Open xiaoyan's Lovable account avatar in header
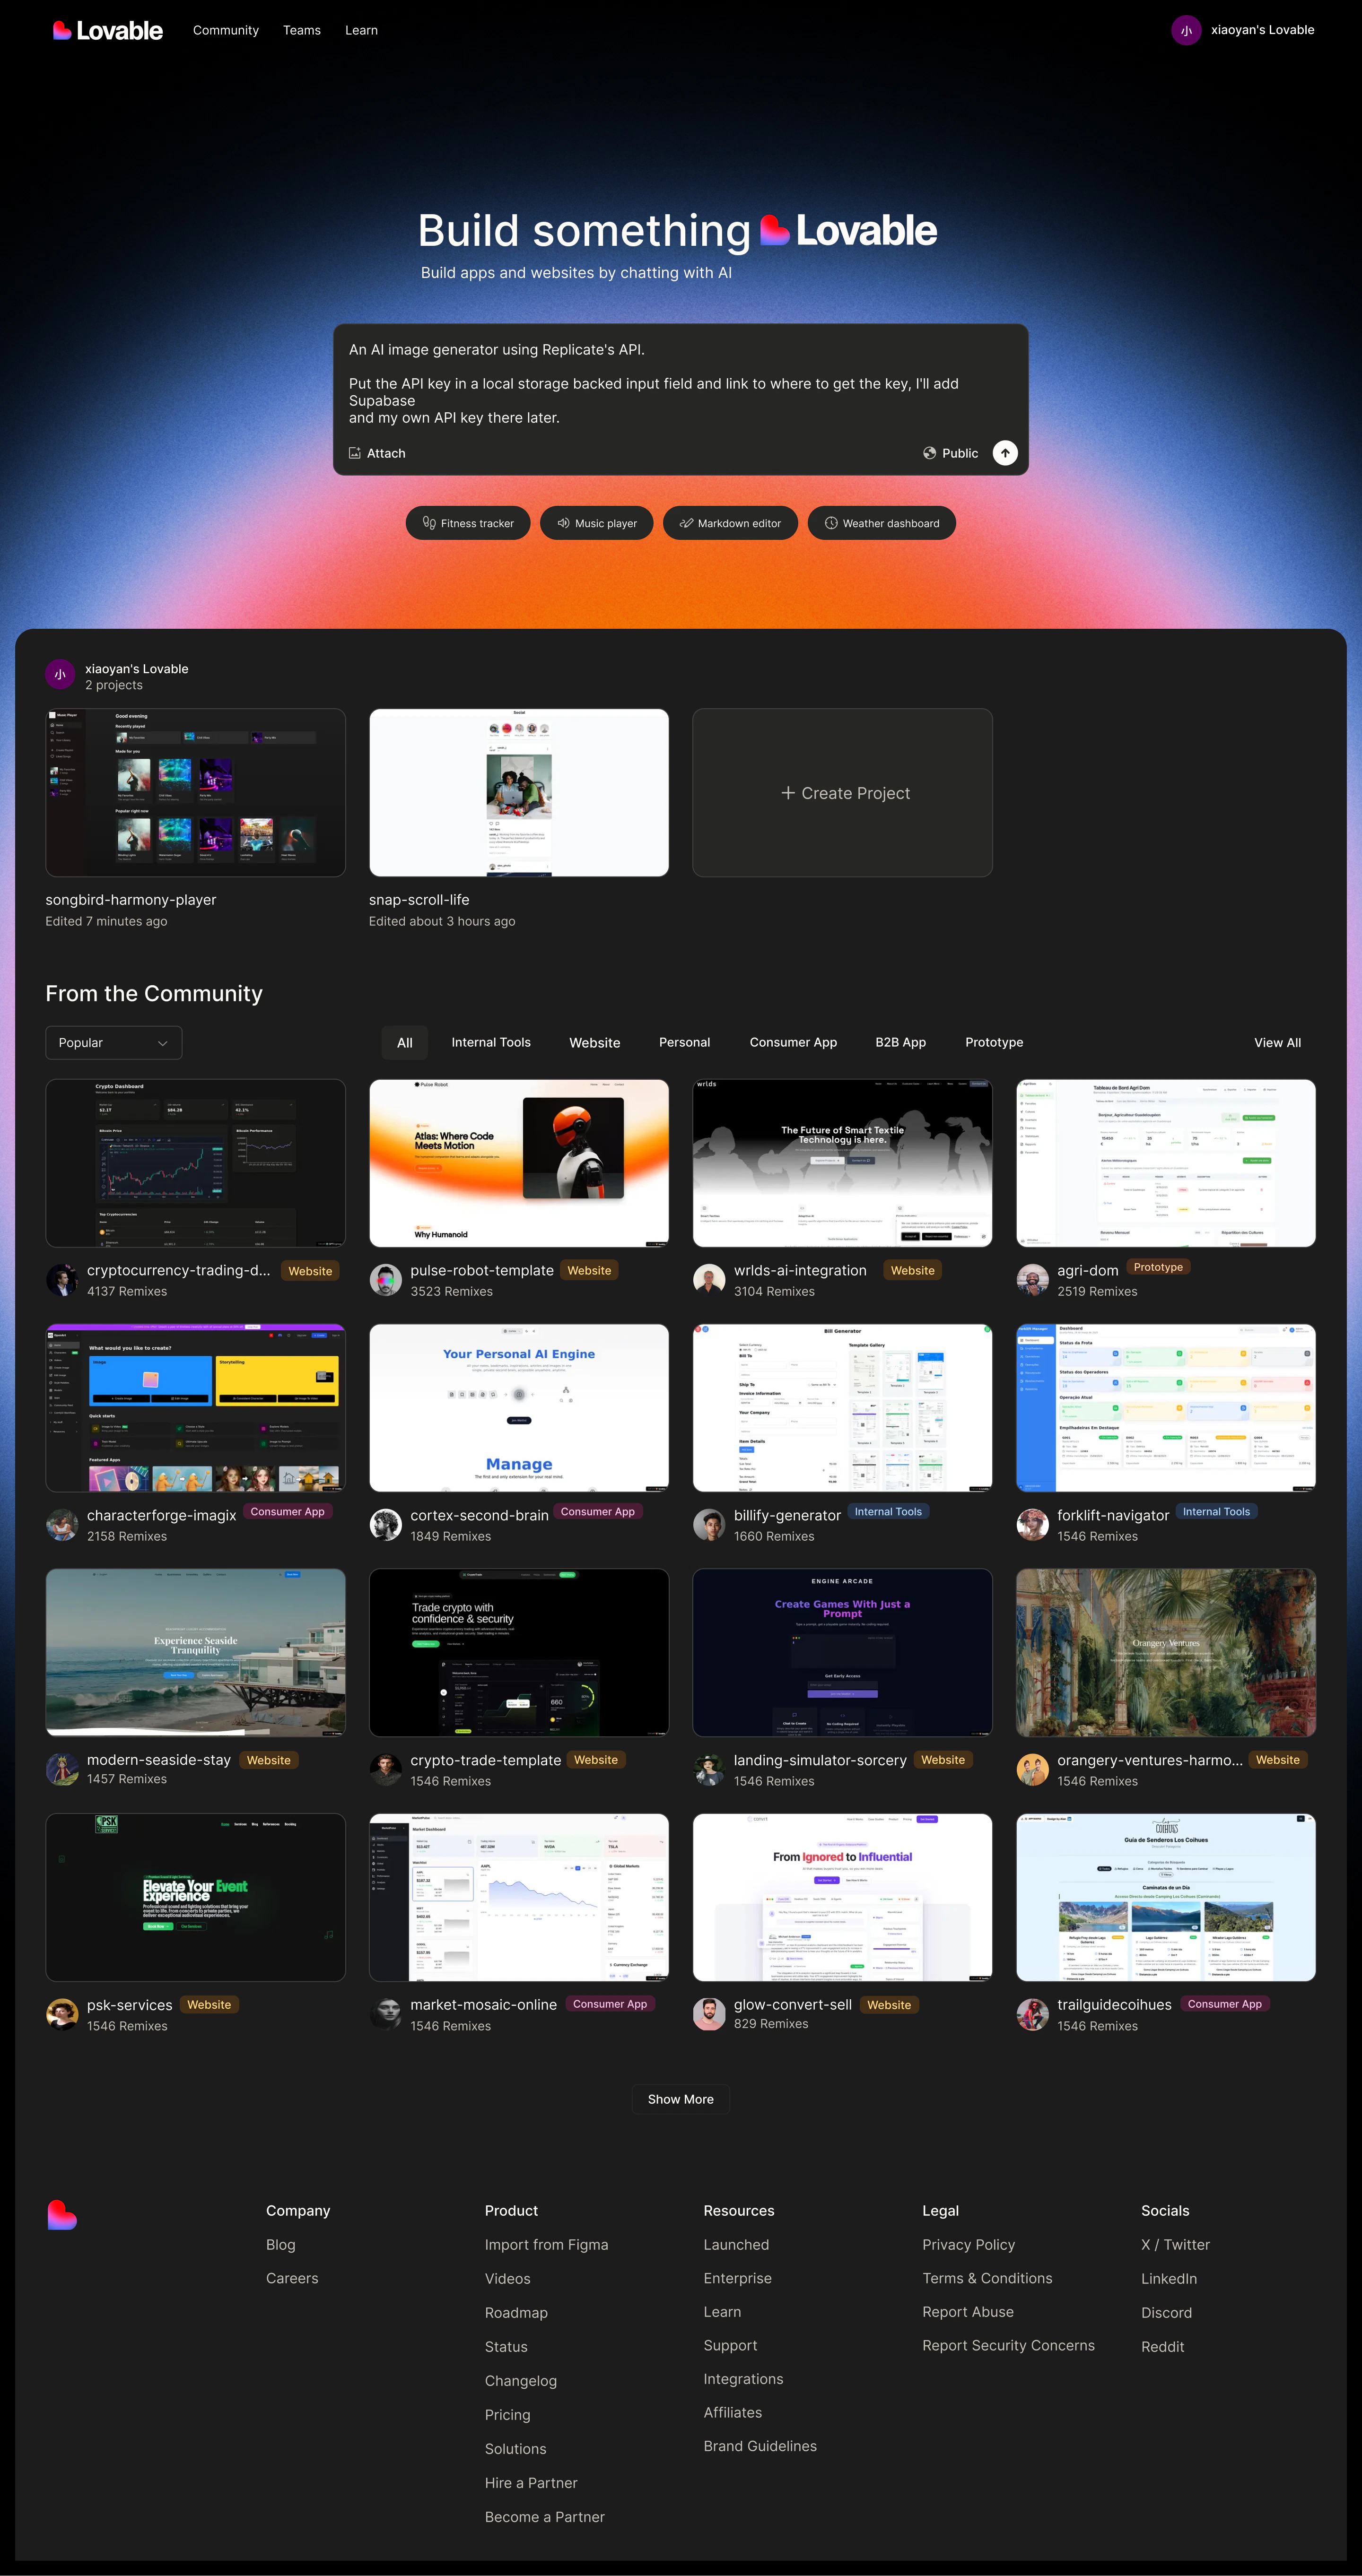The width and height of the screenshot is (1362, 2576). 1186,30
